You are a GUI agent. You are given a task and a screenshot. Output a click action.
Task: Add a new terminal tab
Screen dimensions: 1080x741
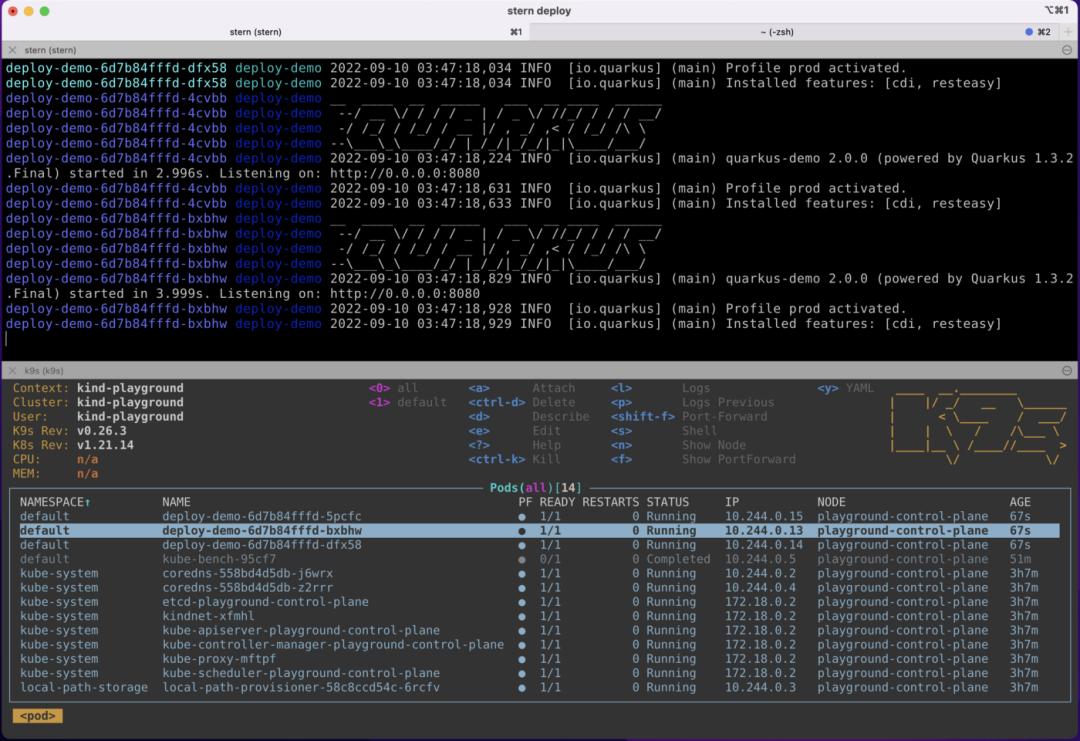coord(1068,32)
